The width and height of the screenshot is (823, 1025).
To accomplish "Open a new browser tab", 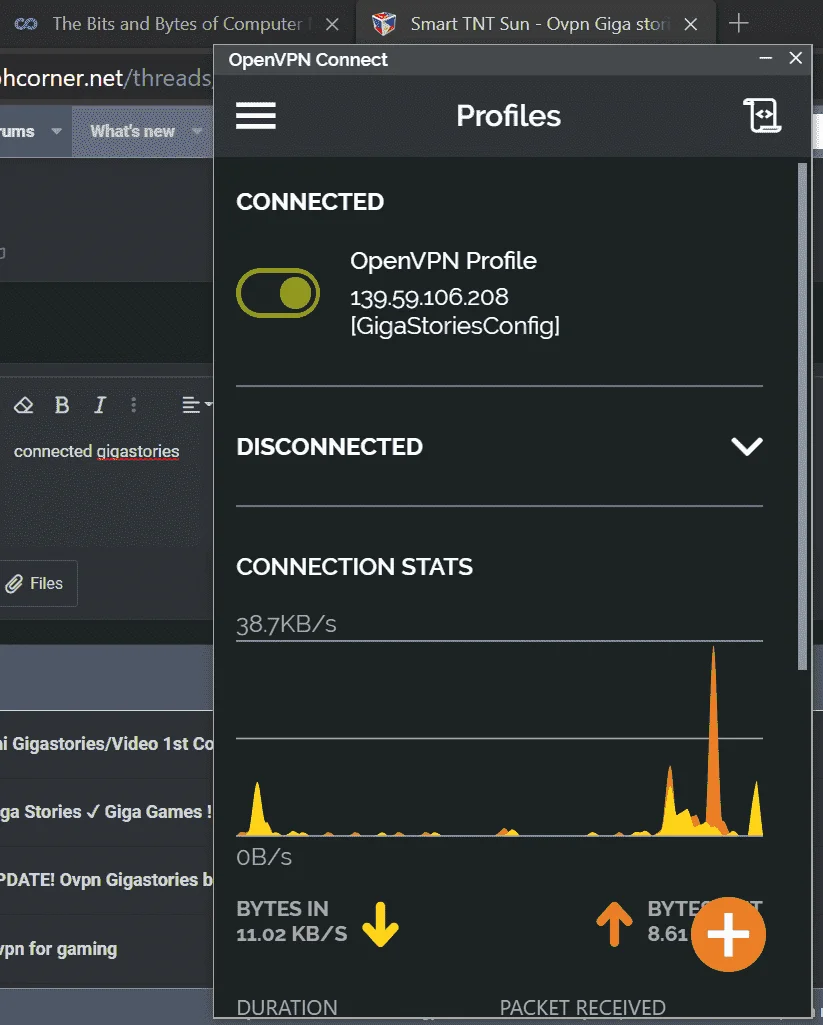I will tap(739, 24).
